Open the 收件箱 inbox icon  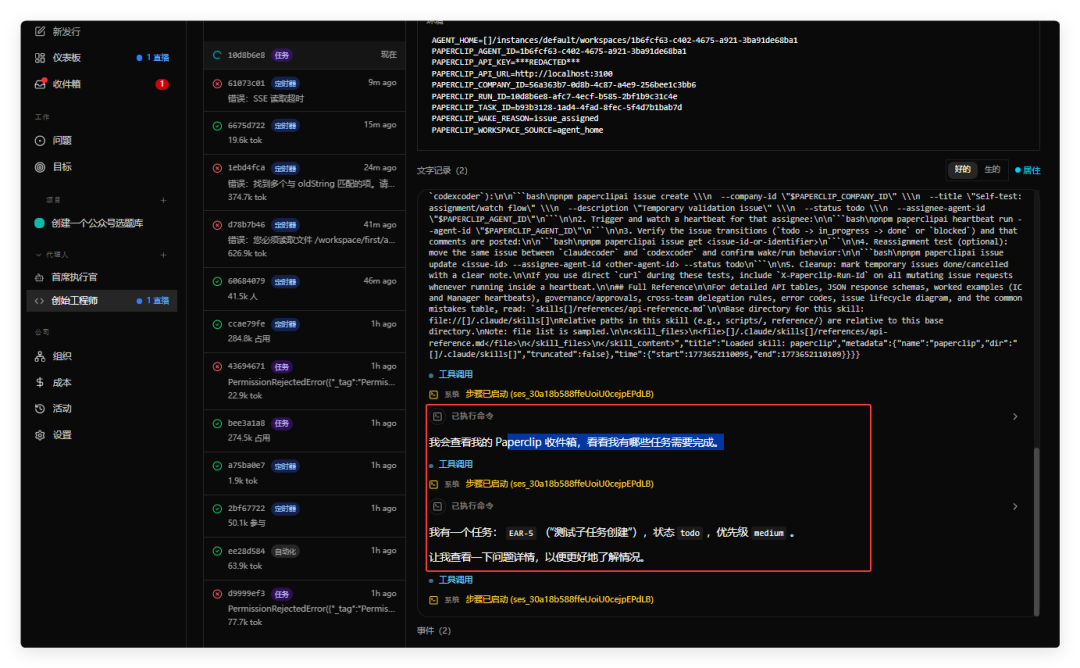coord(40,84)
